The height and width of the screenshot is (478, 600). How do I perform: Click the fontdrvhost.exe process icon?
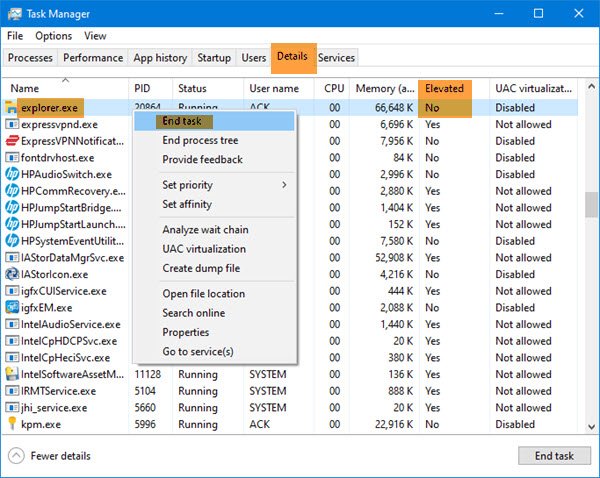pos(12,157)
